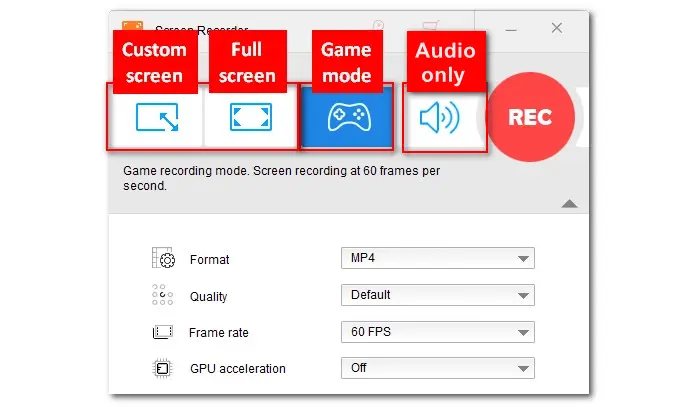This screenshot has width=700, height=407.
Task: Click the Quality label text
Action: click(208, 297)
